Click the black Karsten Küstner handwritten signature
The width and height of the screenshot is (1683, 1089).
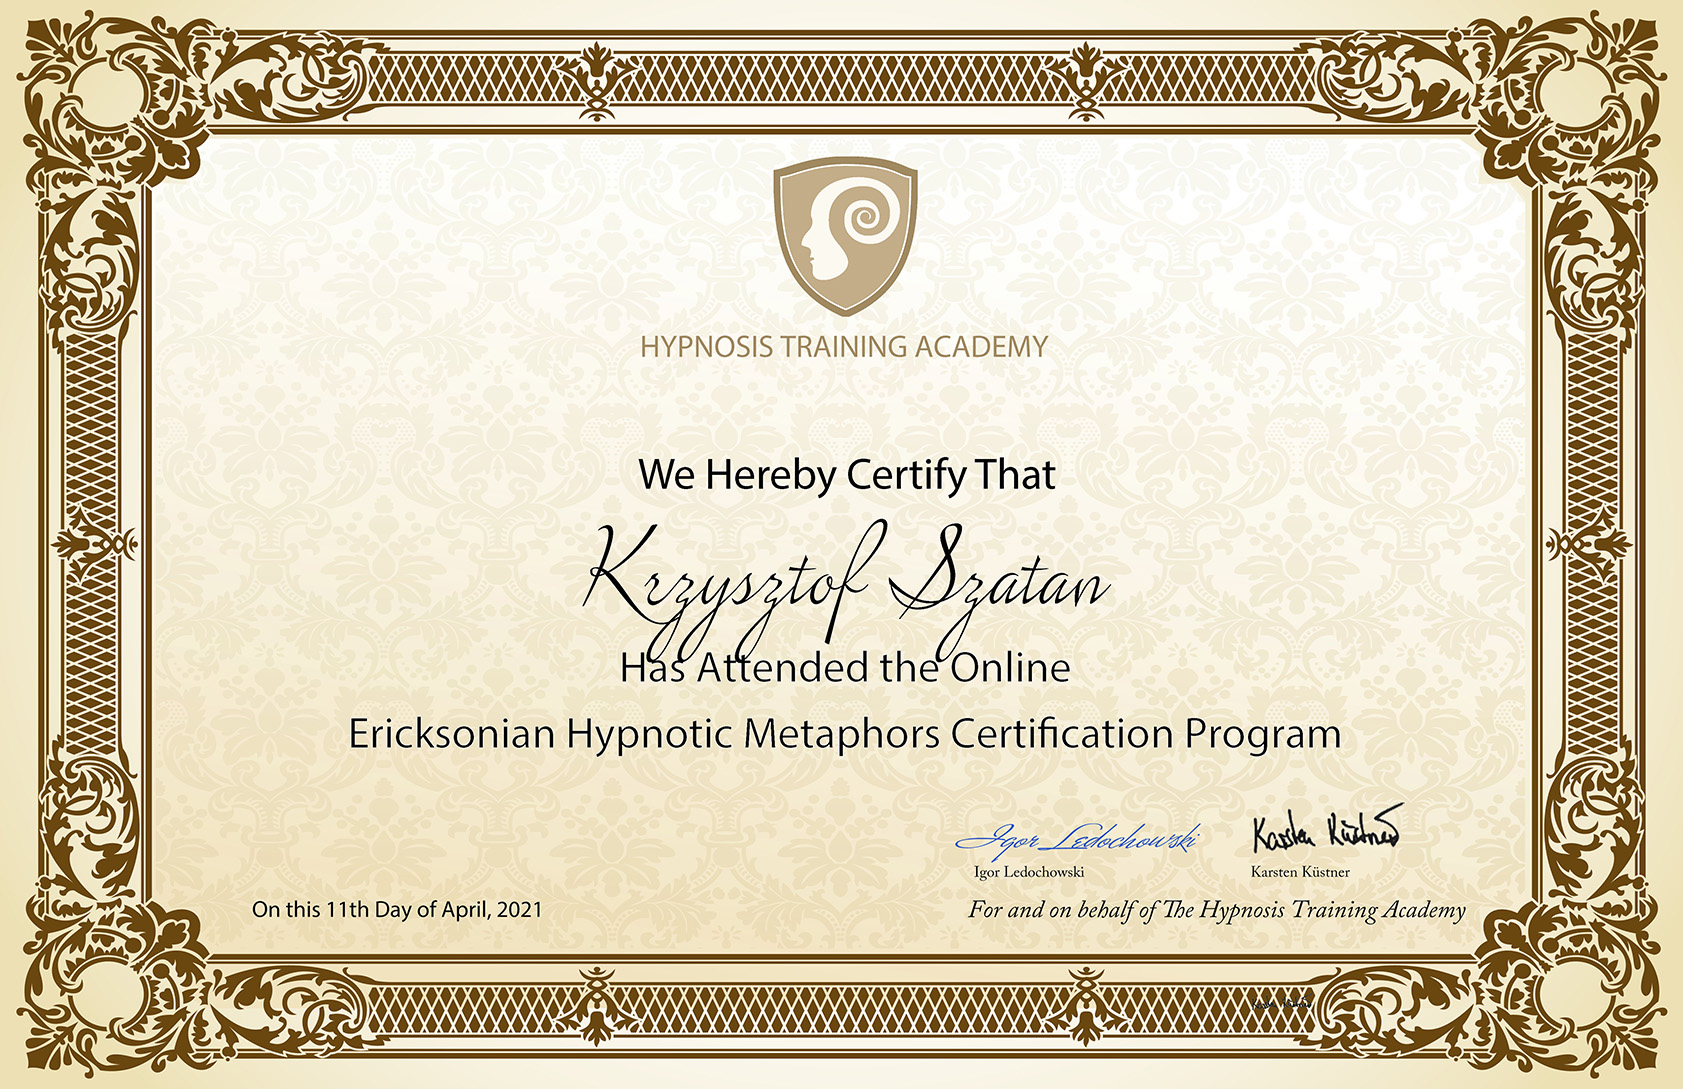point(1326,828)
